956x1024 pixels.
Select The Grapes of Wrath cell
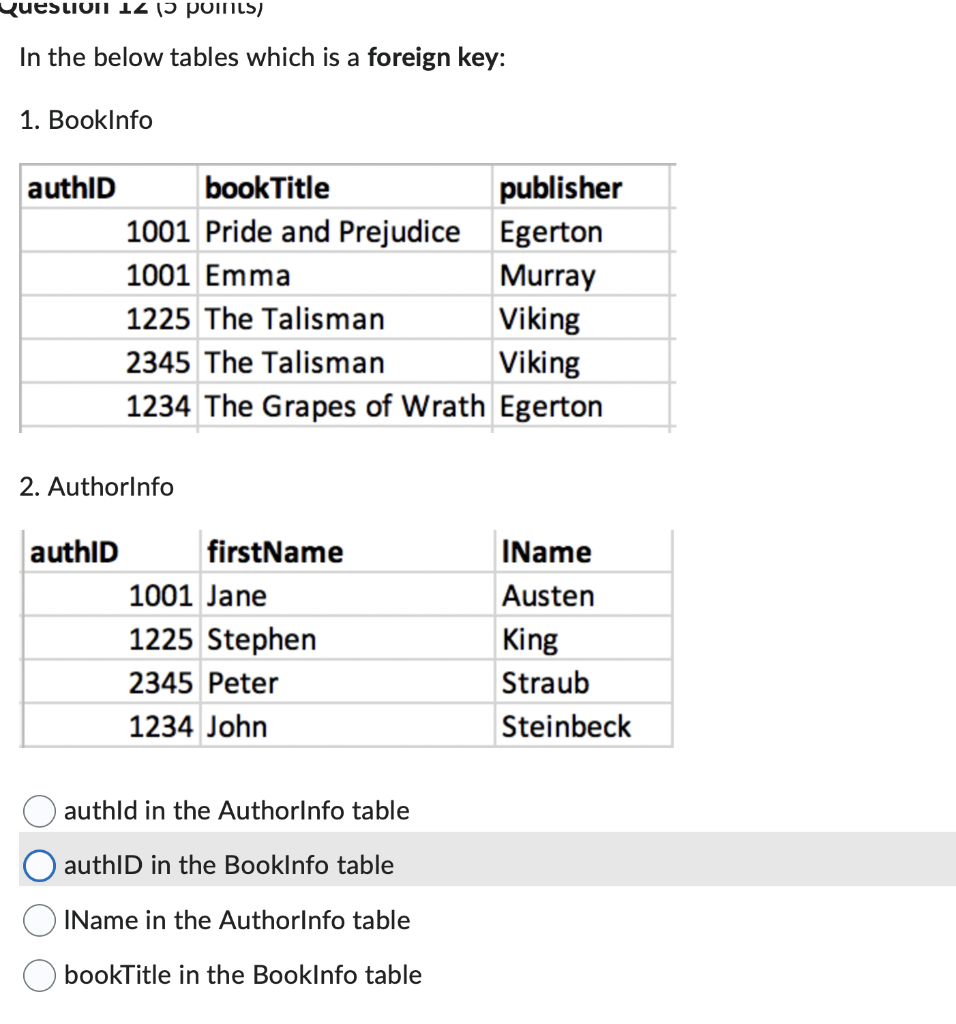(343, 406)
